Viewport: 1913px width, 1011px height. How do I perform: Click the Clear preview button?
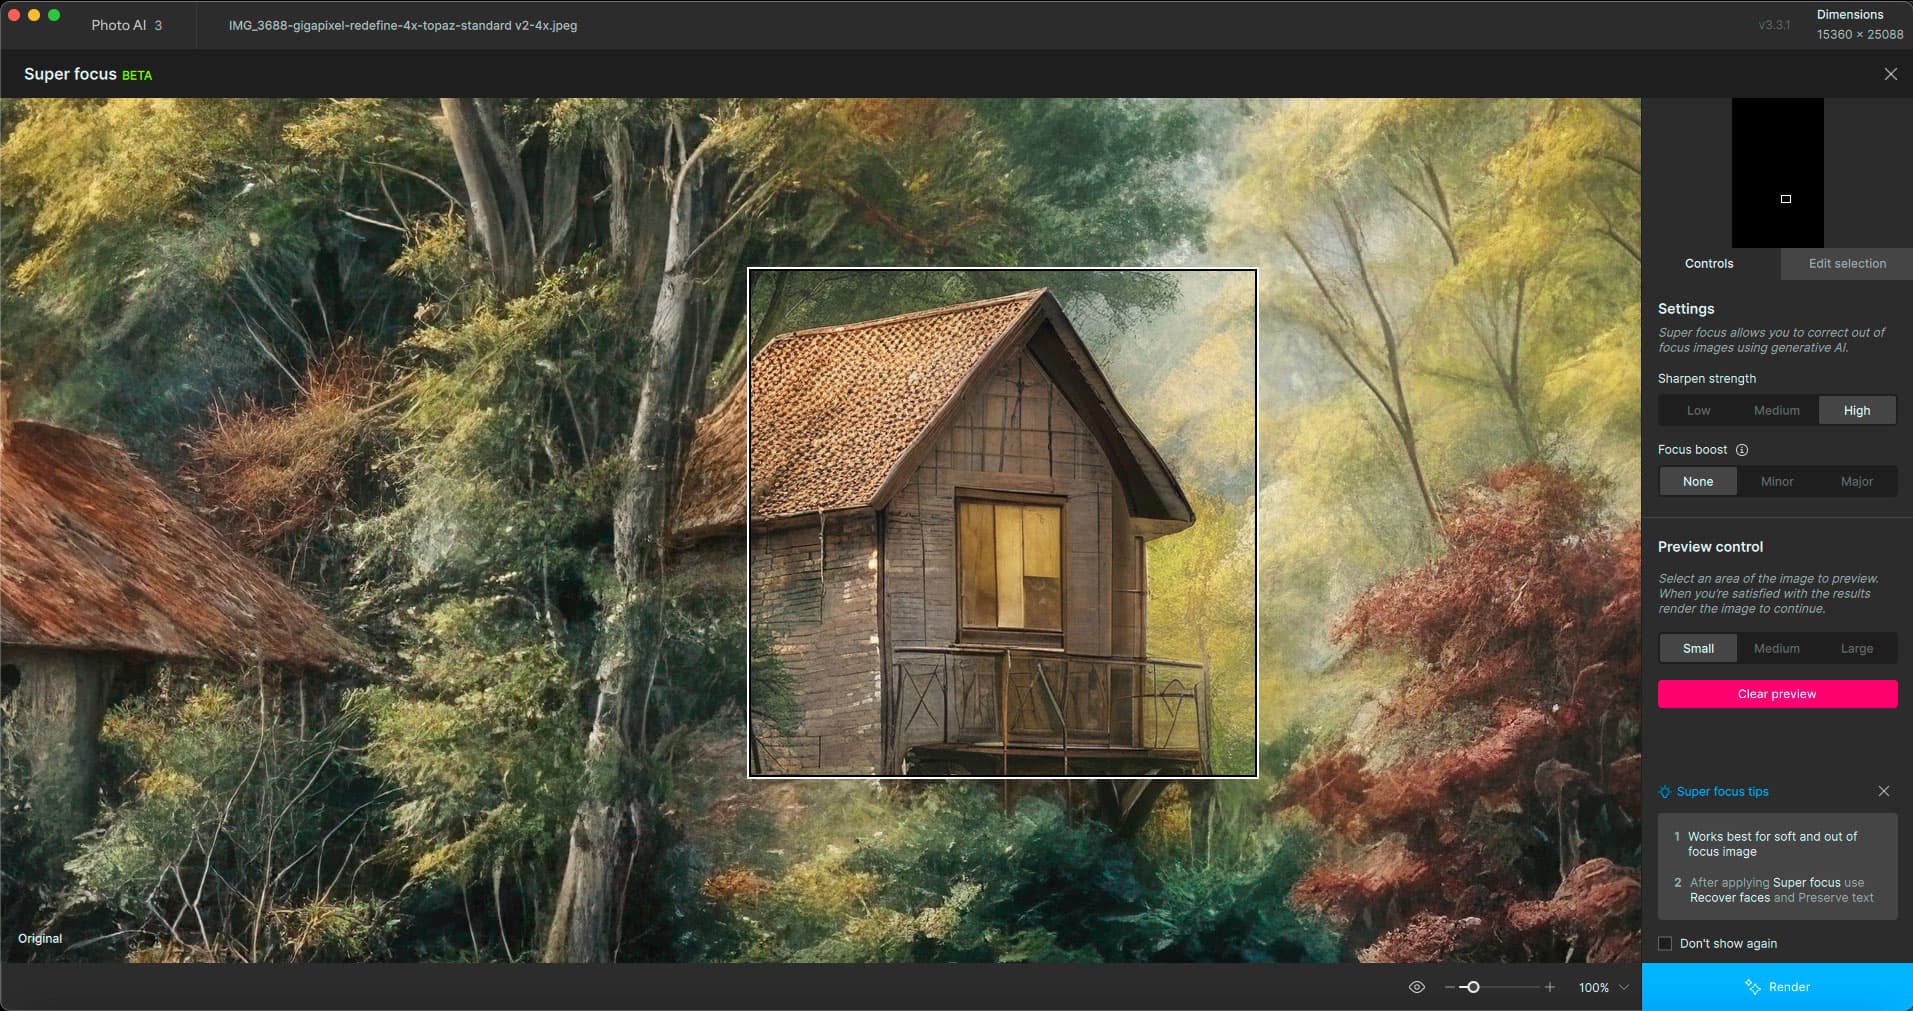[1776, 694]
